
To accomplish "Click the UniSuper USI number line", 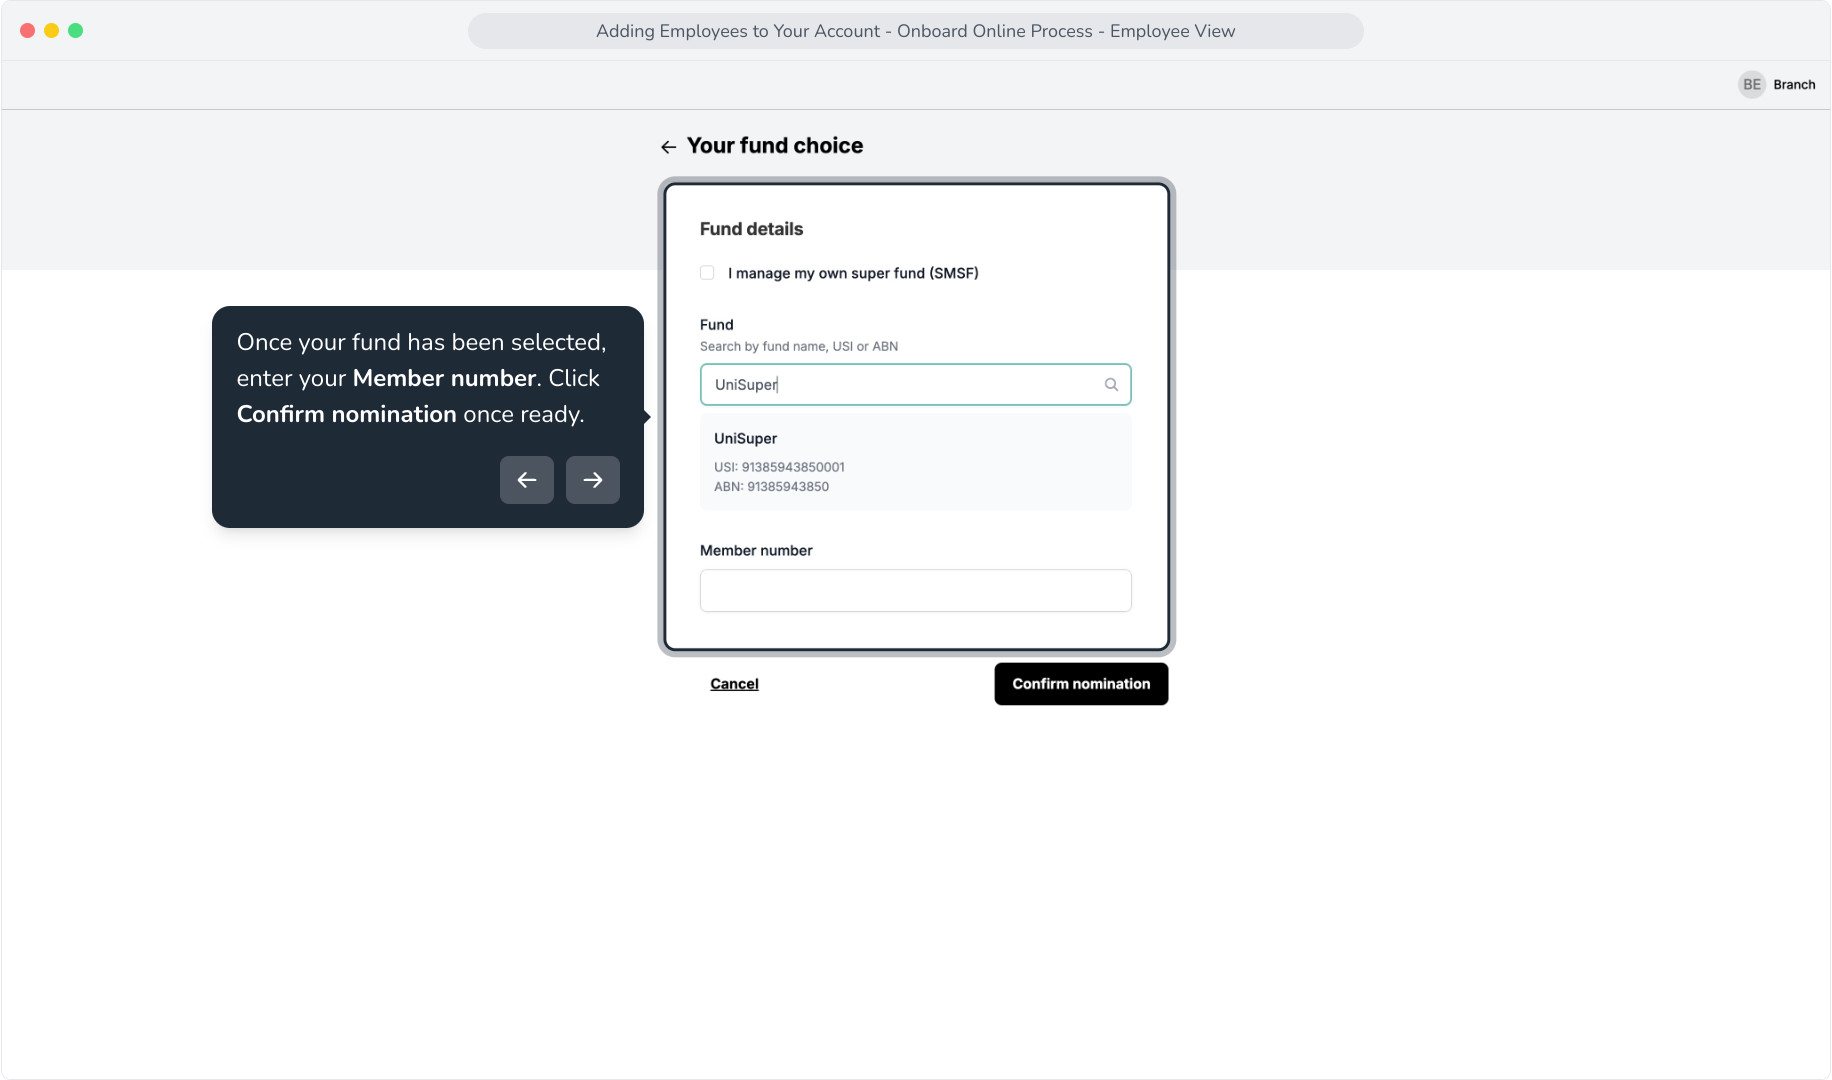I will tap(779, 467).
